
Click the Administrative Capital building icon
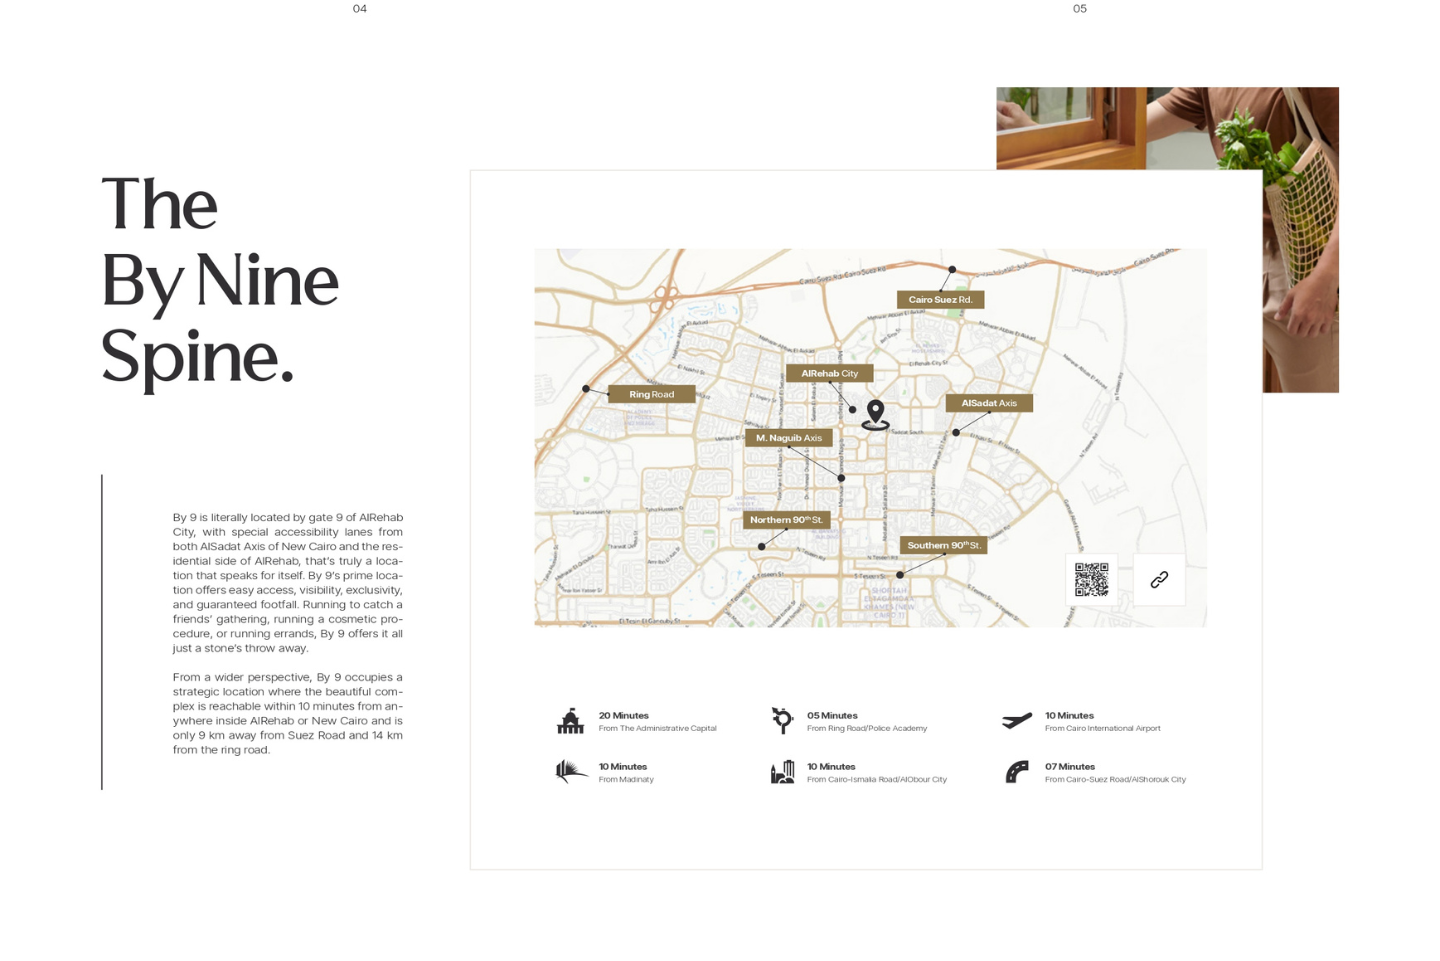(570, 721)
